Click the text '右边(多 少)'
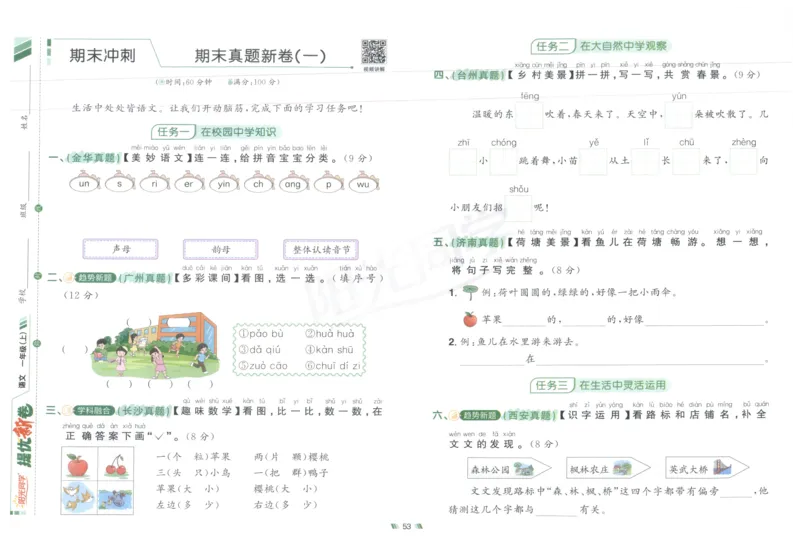This screenshot has width=800, height=559. click(x=286, y=505)
